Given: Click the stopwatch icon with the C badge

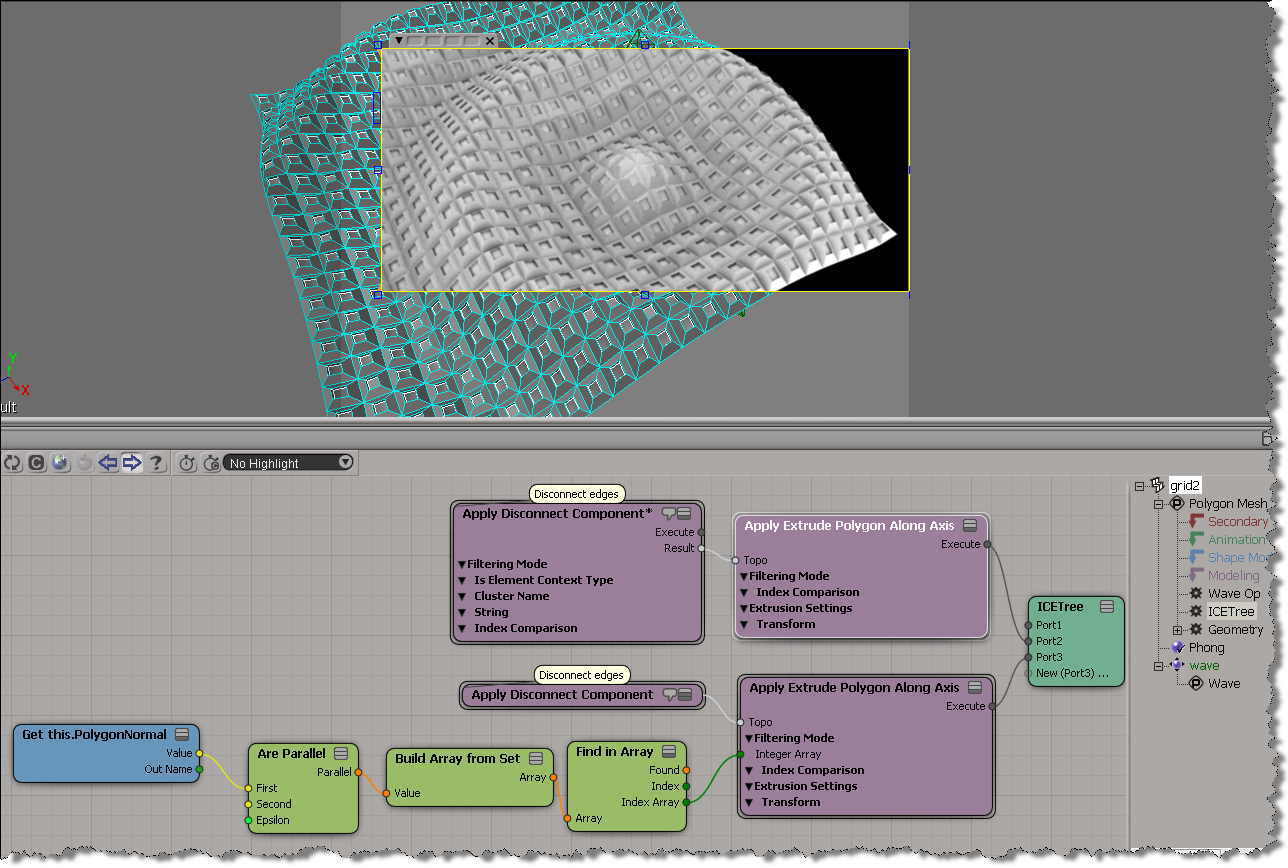Looking at the screenshot, I should [211, 463].
